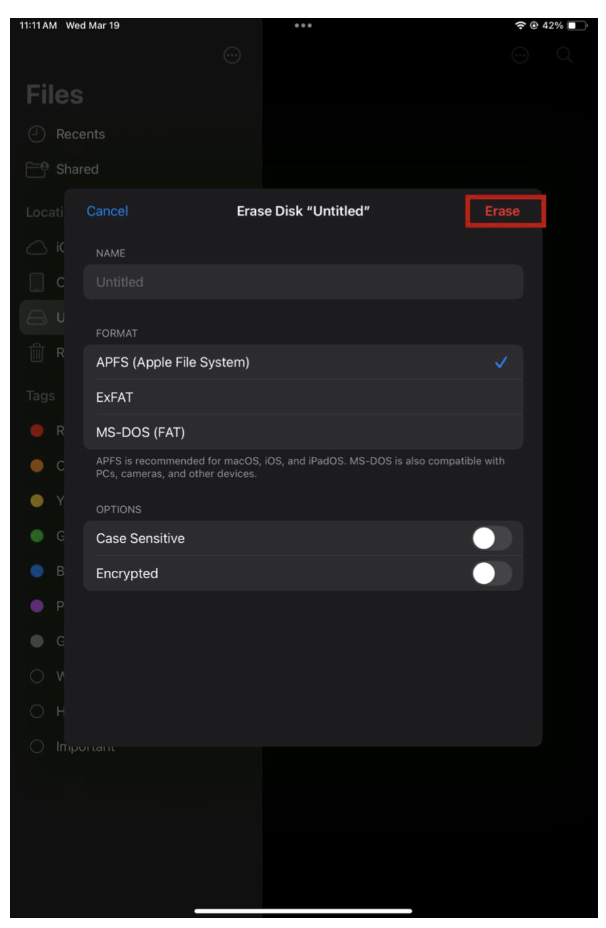The width and height of the screenshot is (606, 928).
Task: Cancel the Erase Disk dialog
Action: click(x=107, y=211)
